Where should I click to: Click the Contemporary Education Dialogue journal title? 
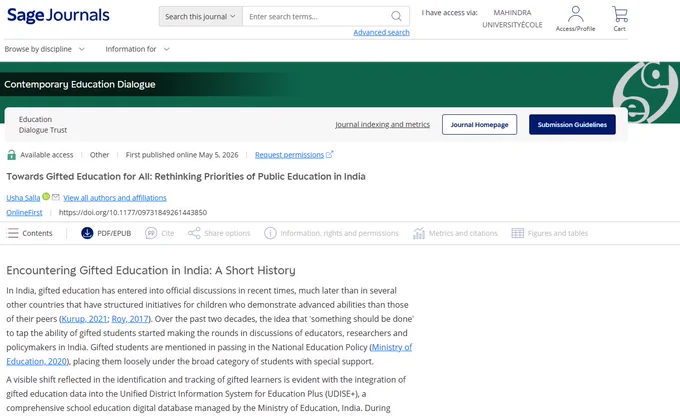(x=80, y=84)
